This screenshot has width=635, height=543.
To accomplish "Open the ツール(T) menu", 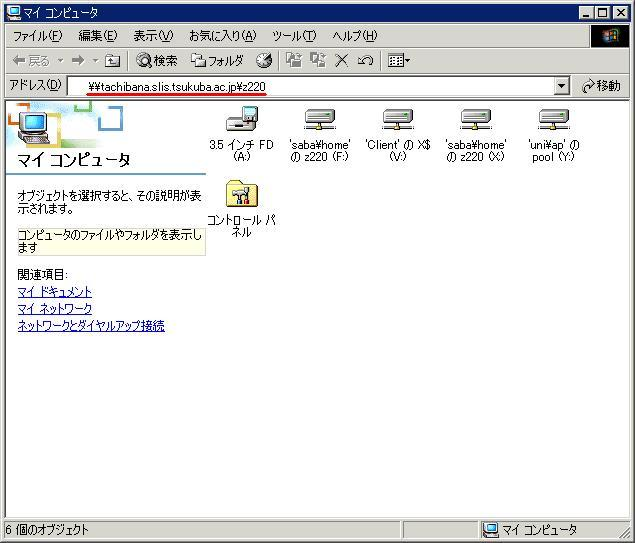I will pos(294,36).
